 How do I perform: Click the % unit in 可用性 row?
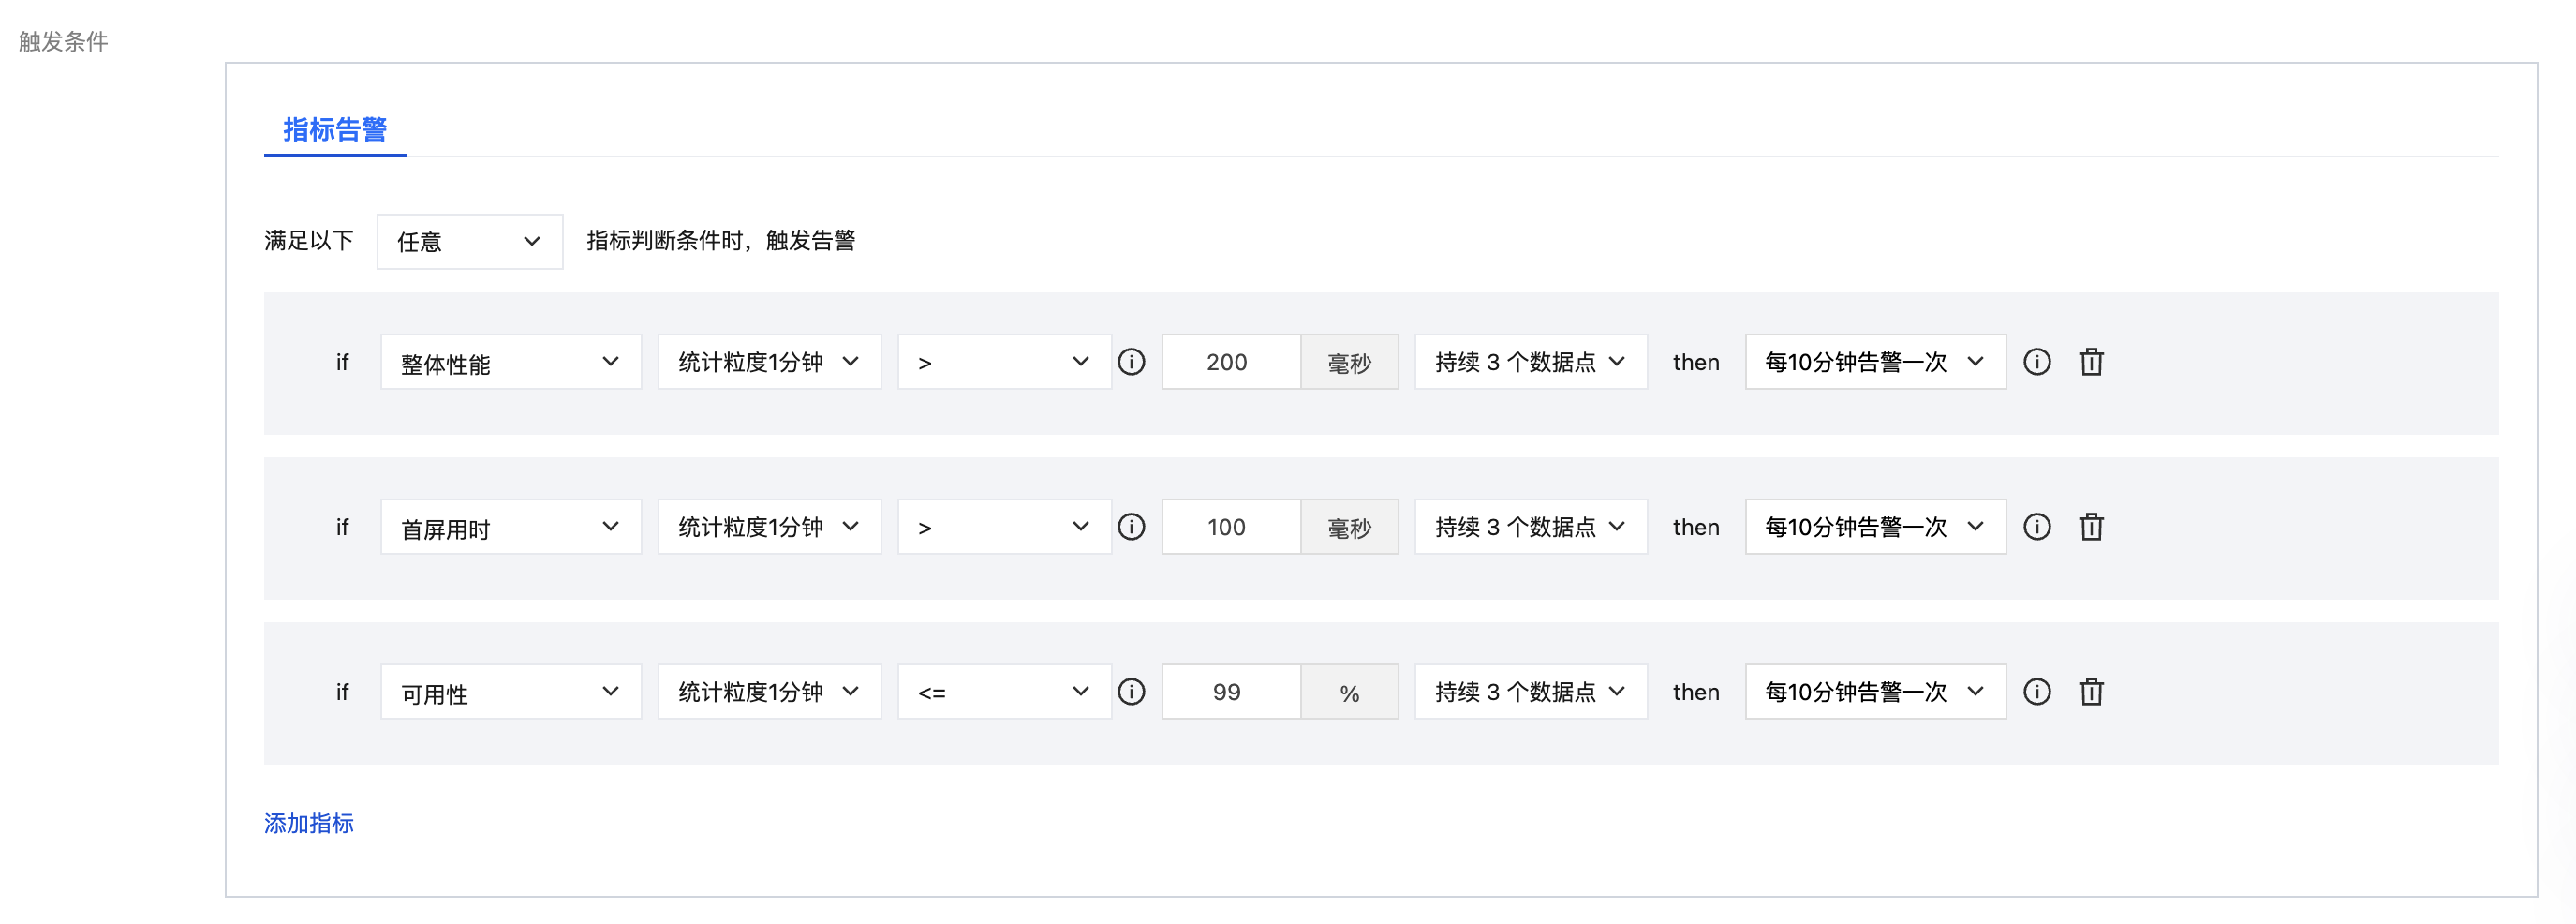(1349, 692)
